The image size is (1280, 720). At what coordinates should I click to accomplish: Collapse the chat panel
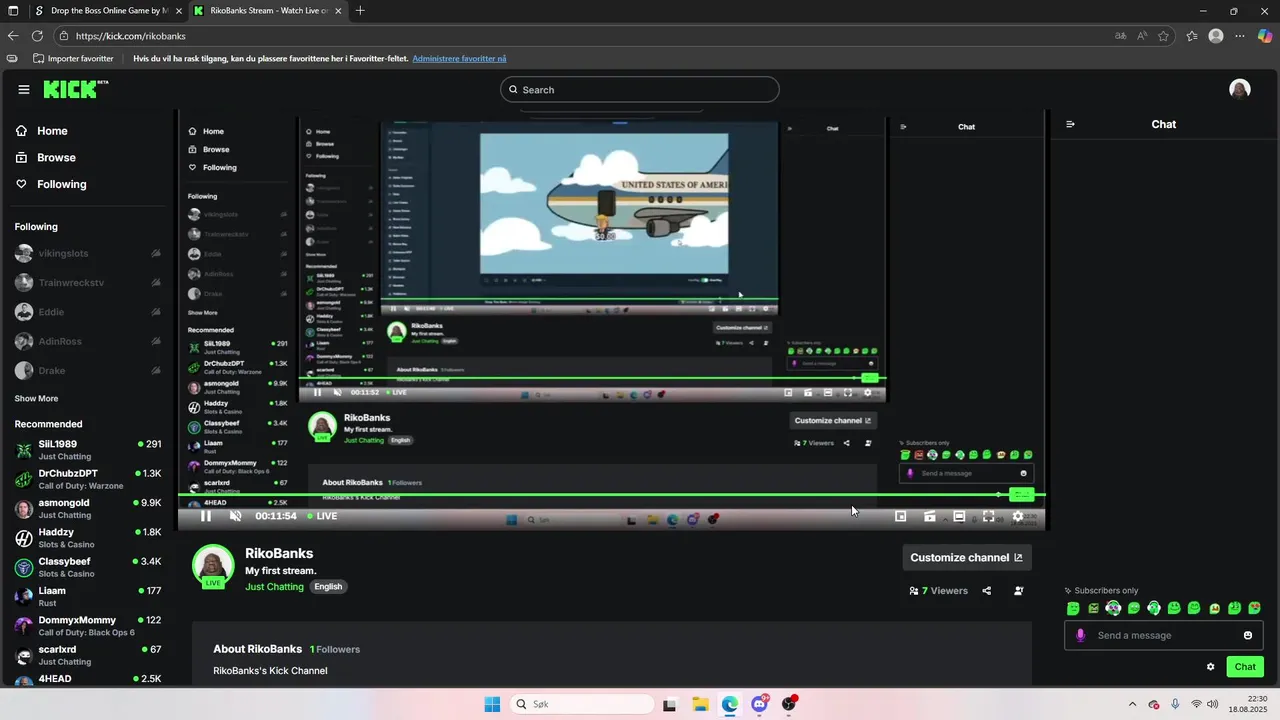click(1070, 124)
